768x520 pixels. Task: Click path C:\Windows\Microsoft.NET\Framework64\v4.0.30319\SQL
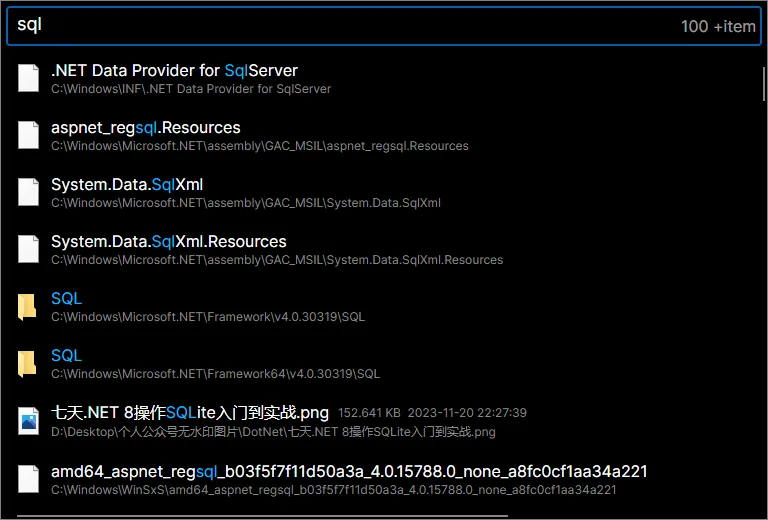(x=216, y=374)
